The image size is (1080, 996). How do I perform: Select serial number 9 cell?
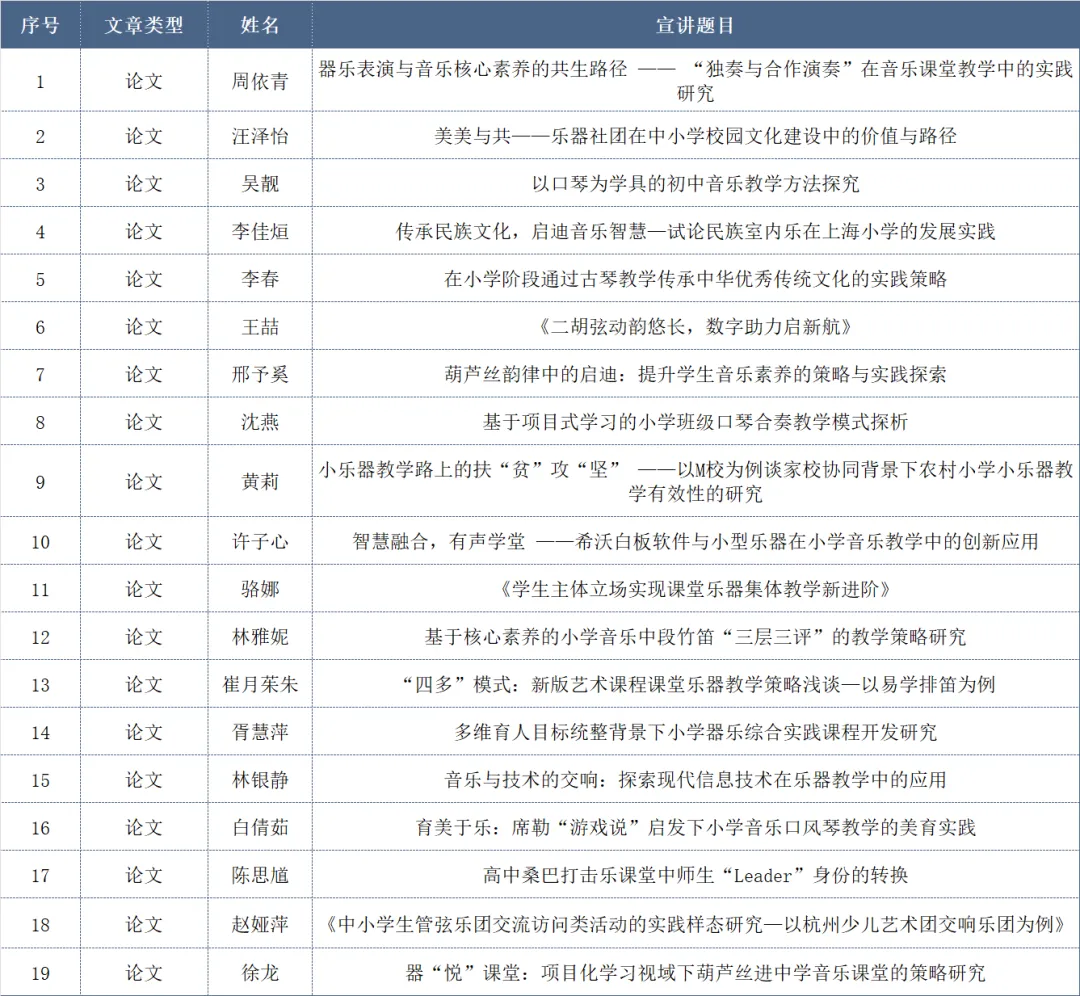coord(40,482)
